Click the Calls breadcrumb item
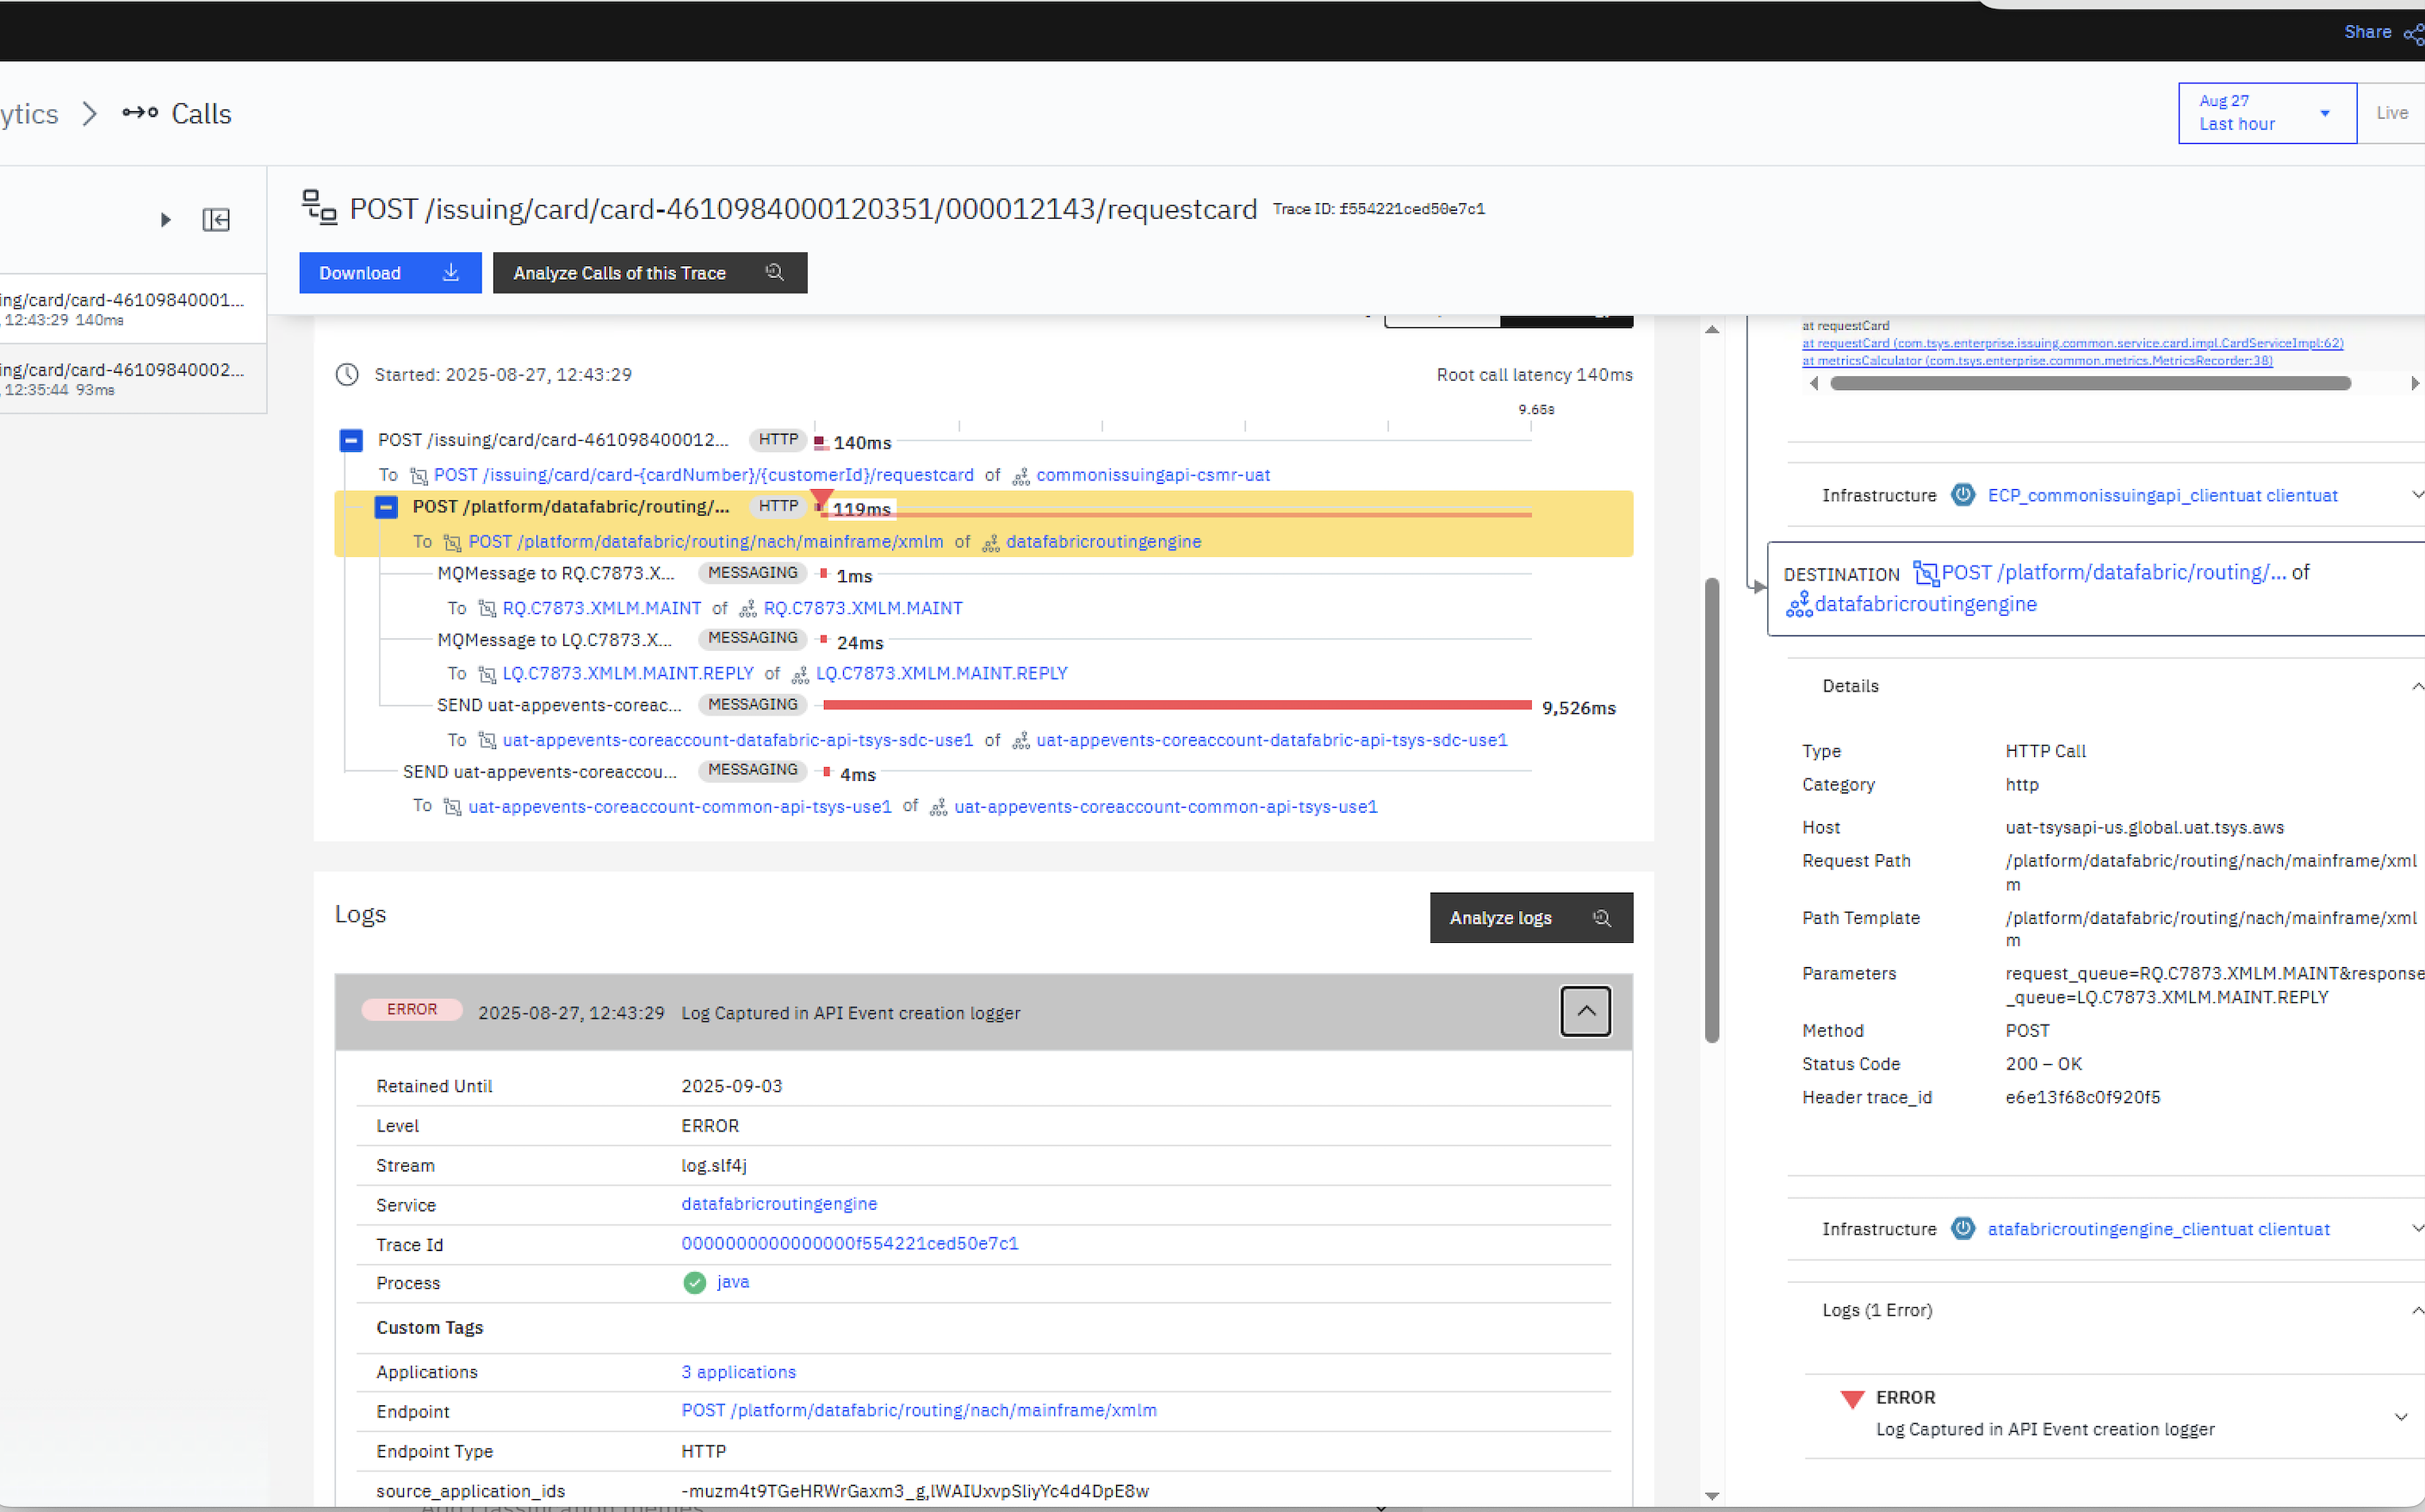The width and height of the screenshot is (2425, 1512). tap(200, 114)
